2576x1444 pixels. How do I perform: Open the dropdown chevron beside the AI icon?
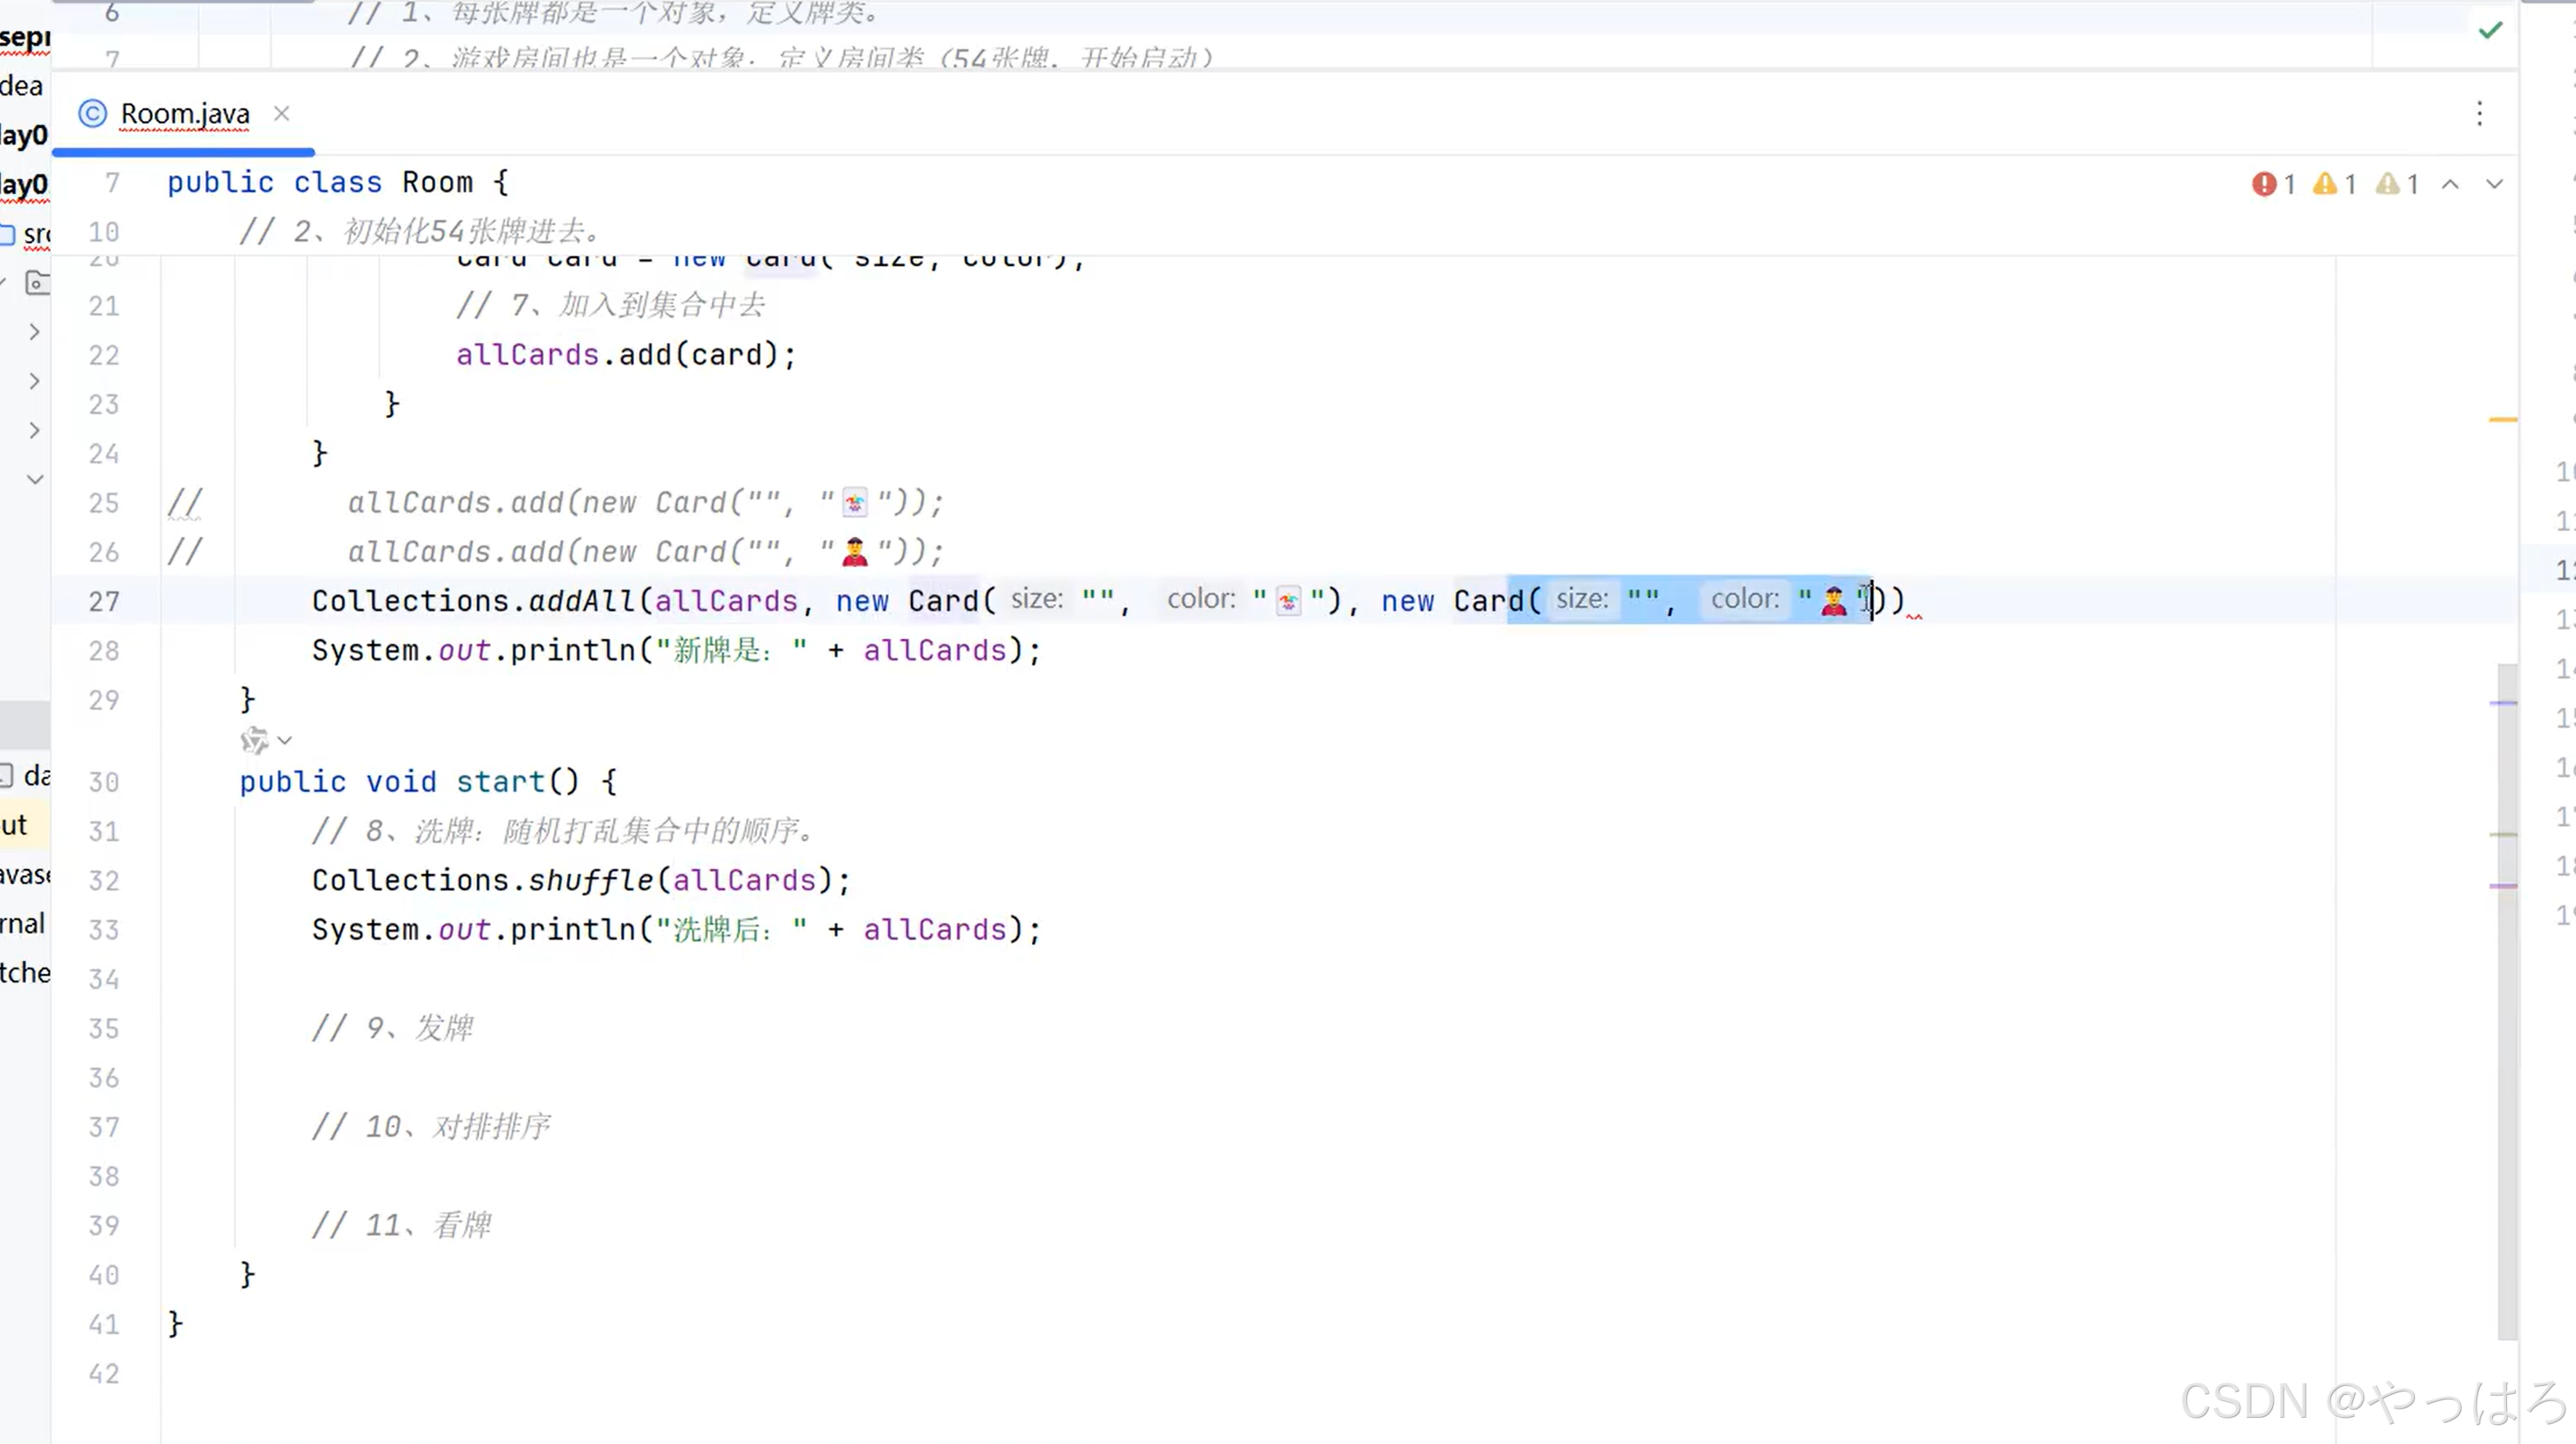[x=285, y=741]
